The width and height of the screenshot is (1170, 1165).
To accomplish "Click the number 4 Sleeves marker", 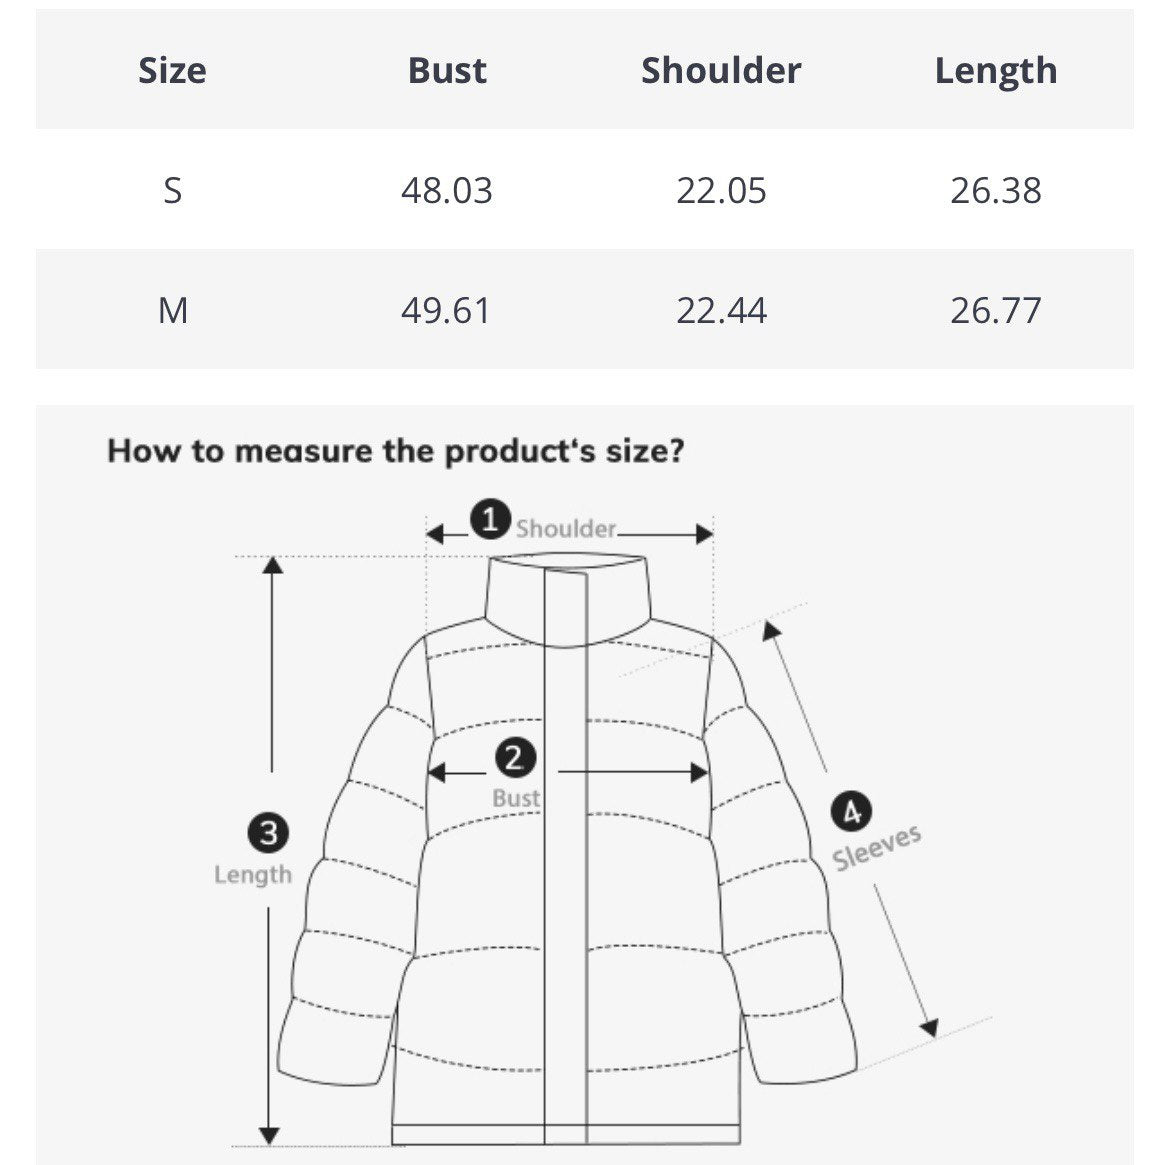I will [x=851, y=812].
